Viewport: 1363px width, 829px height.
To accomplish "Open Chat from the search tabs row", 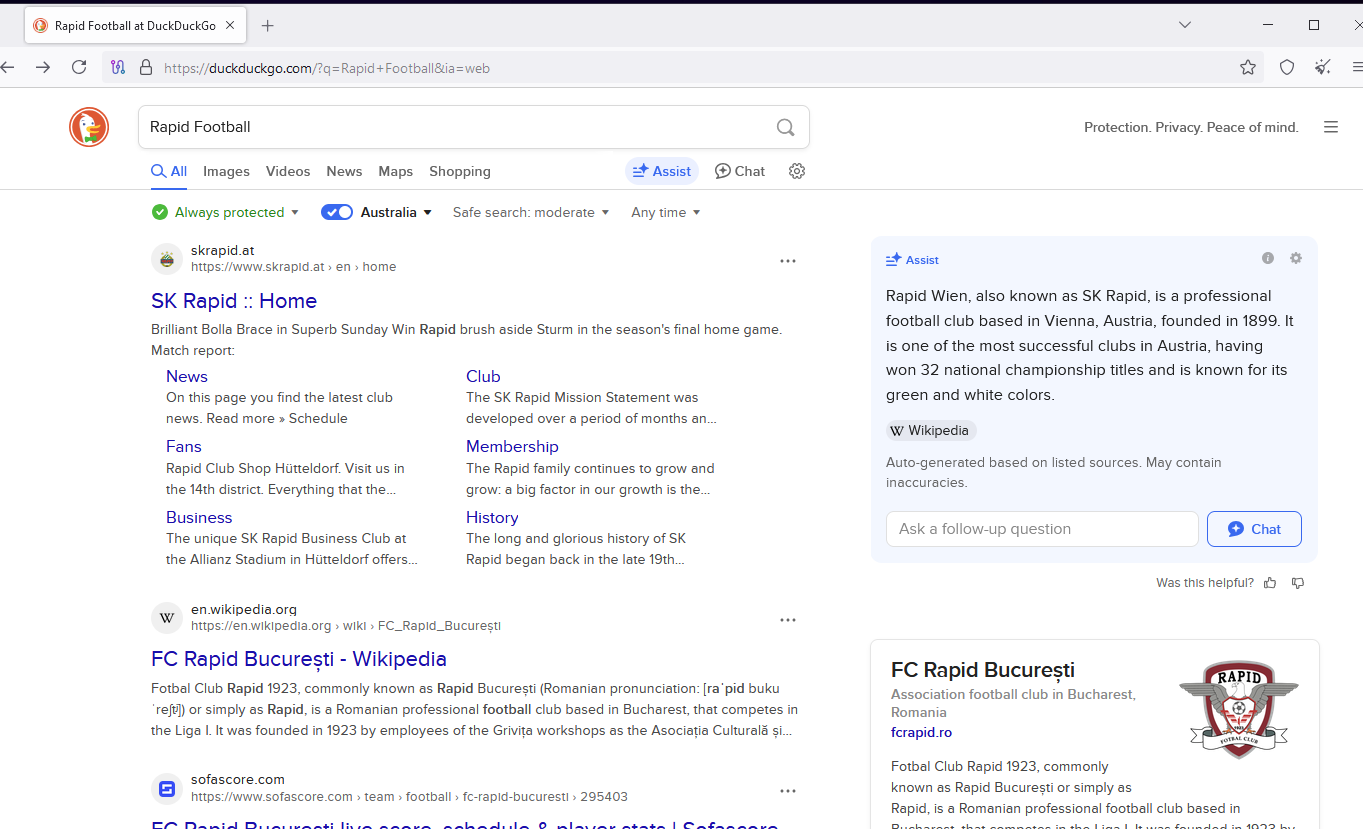I will coord(740,171).
